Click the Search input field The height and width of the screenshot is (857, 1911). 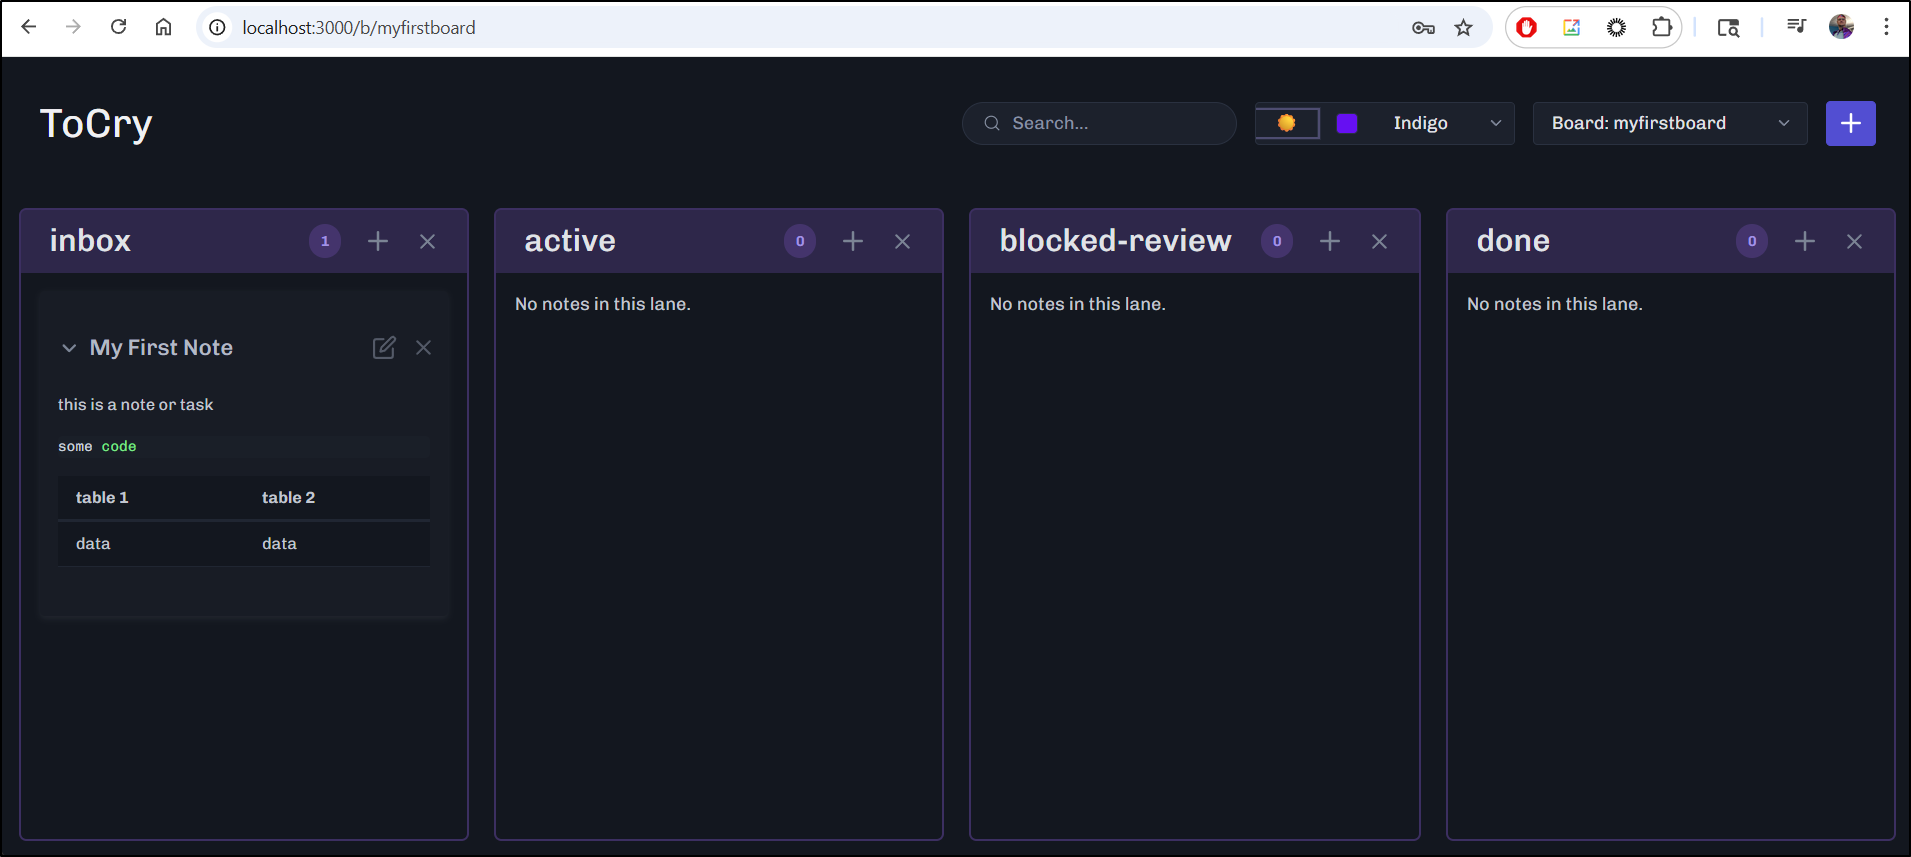coord(1110,123)
